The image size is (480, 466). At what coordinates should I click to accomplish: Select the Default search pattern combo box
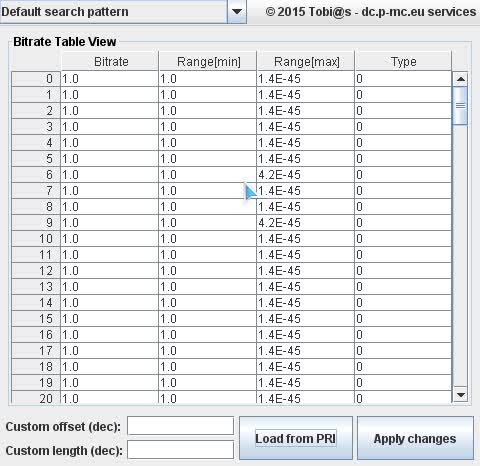[x=123, y=12]
